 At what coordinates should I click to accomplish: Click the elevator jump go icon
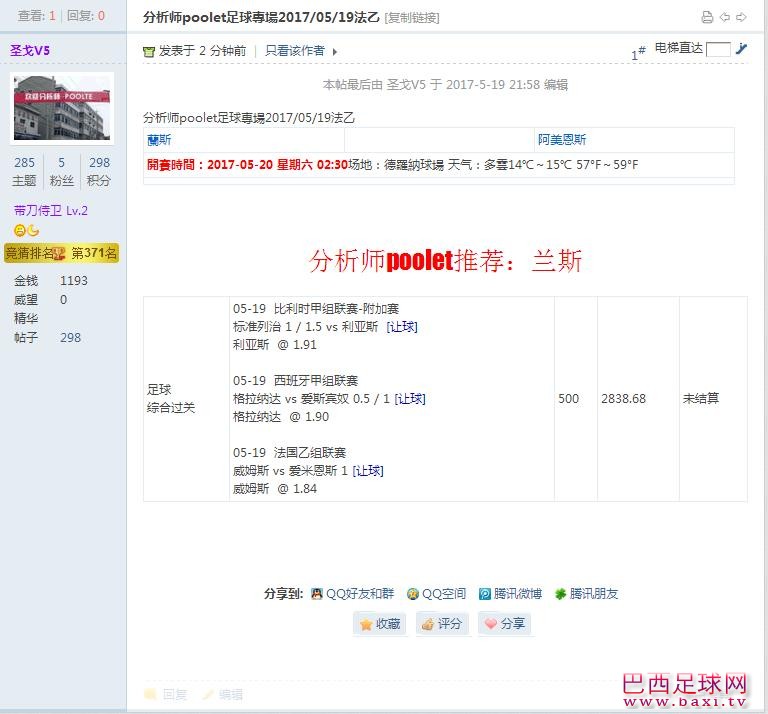[742, 49]
